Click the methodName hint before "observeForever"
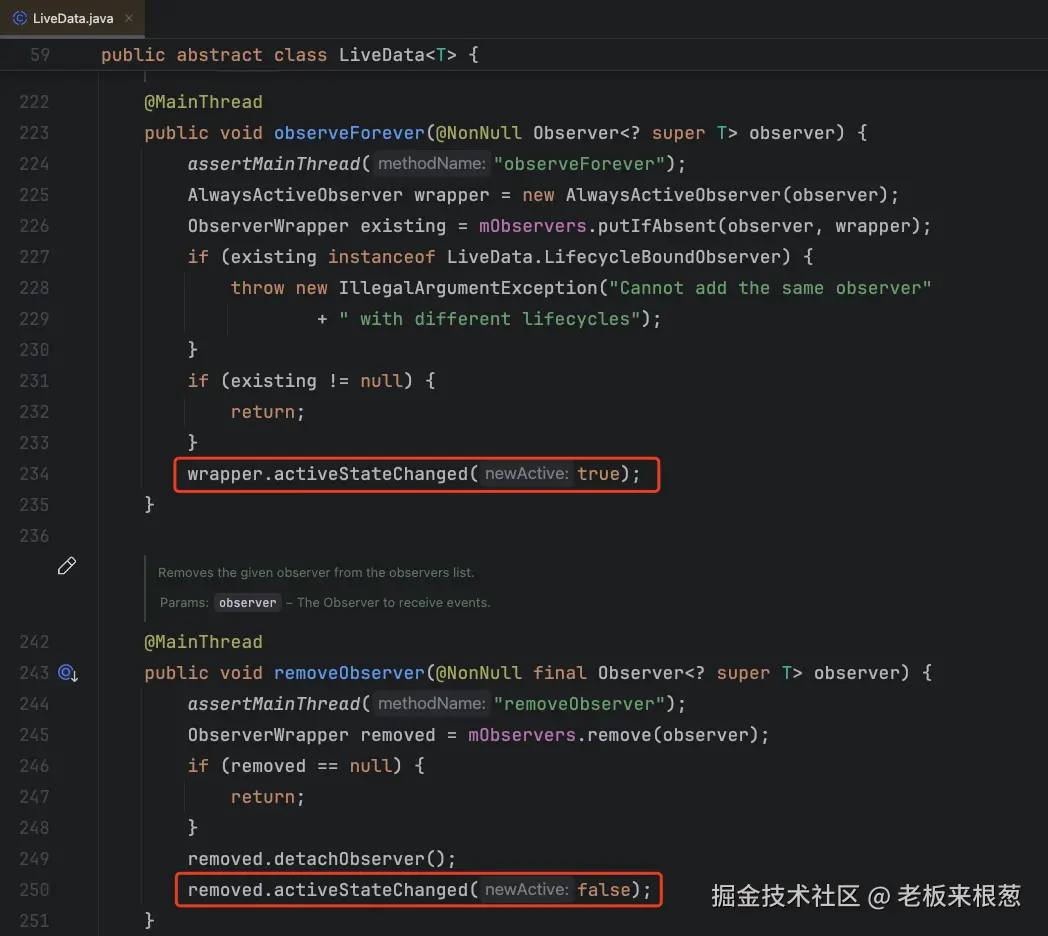 [x=431, y=163]
